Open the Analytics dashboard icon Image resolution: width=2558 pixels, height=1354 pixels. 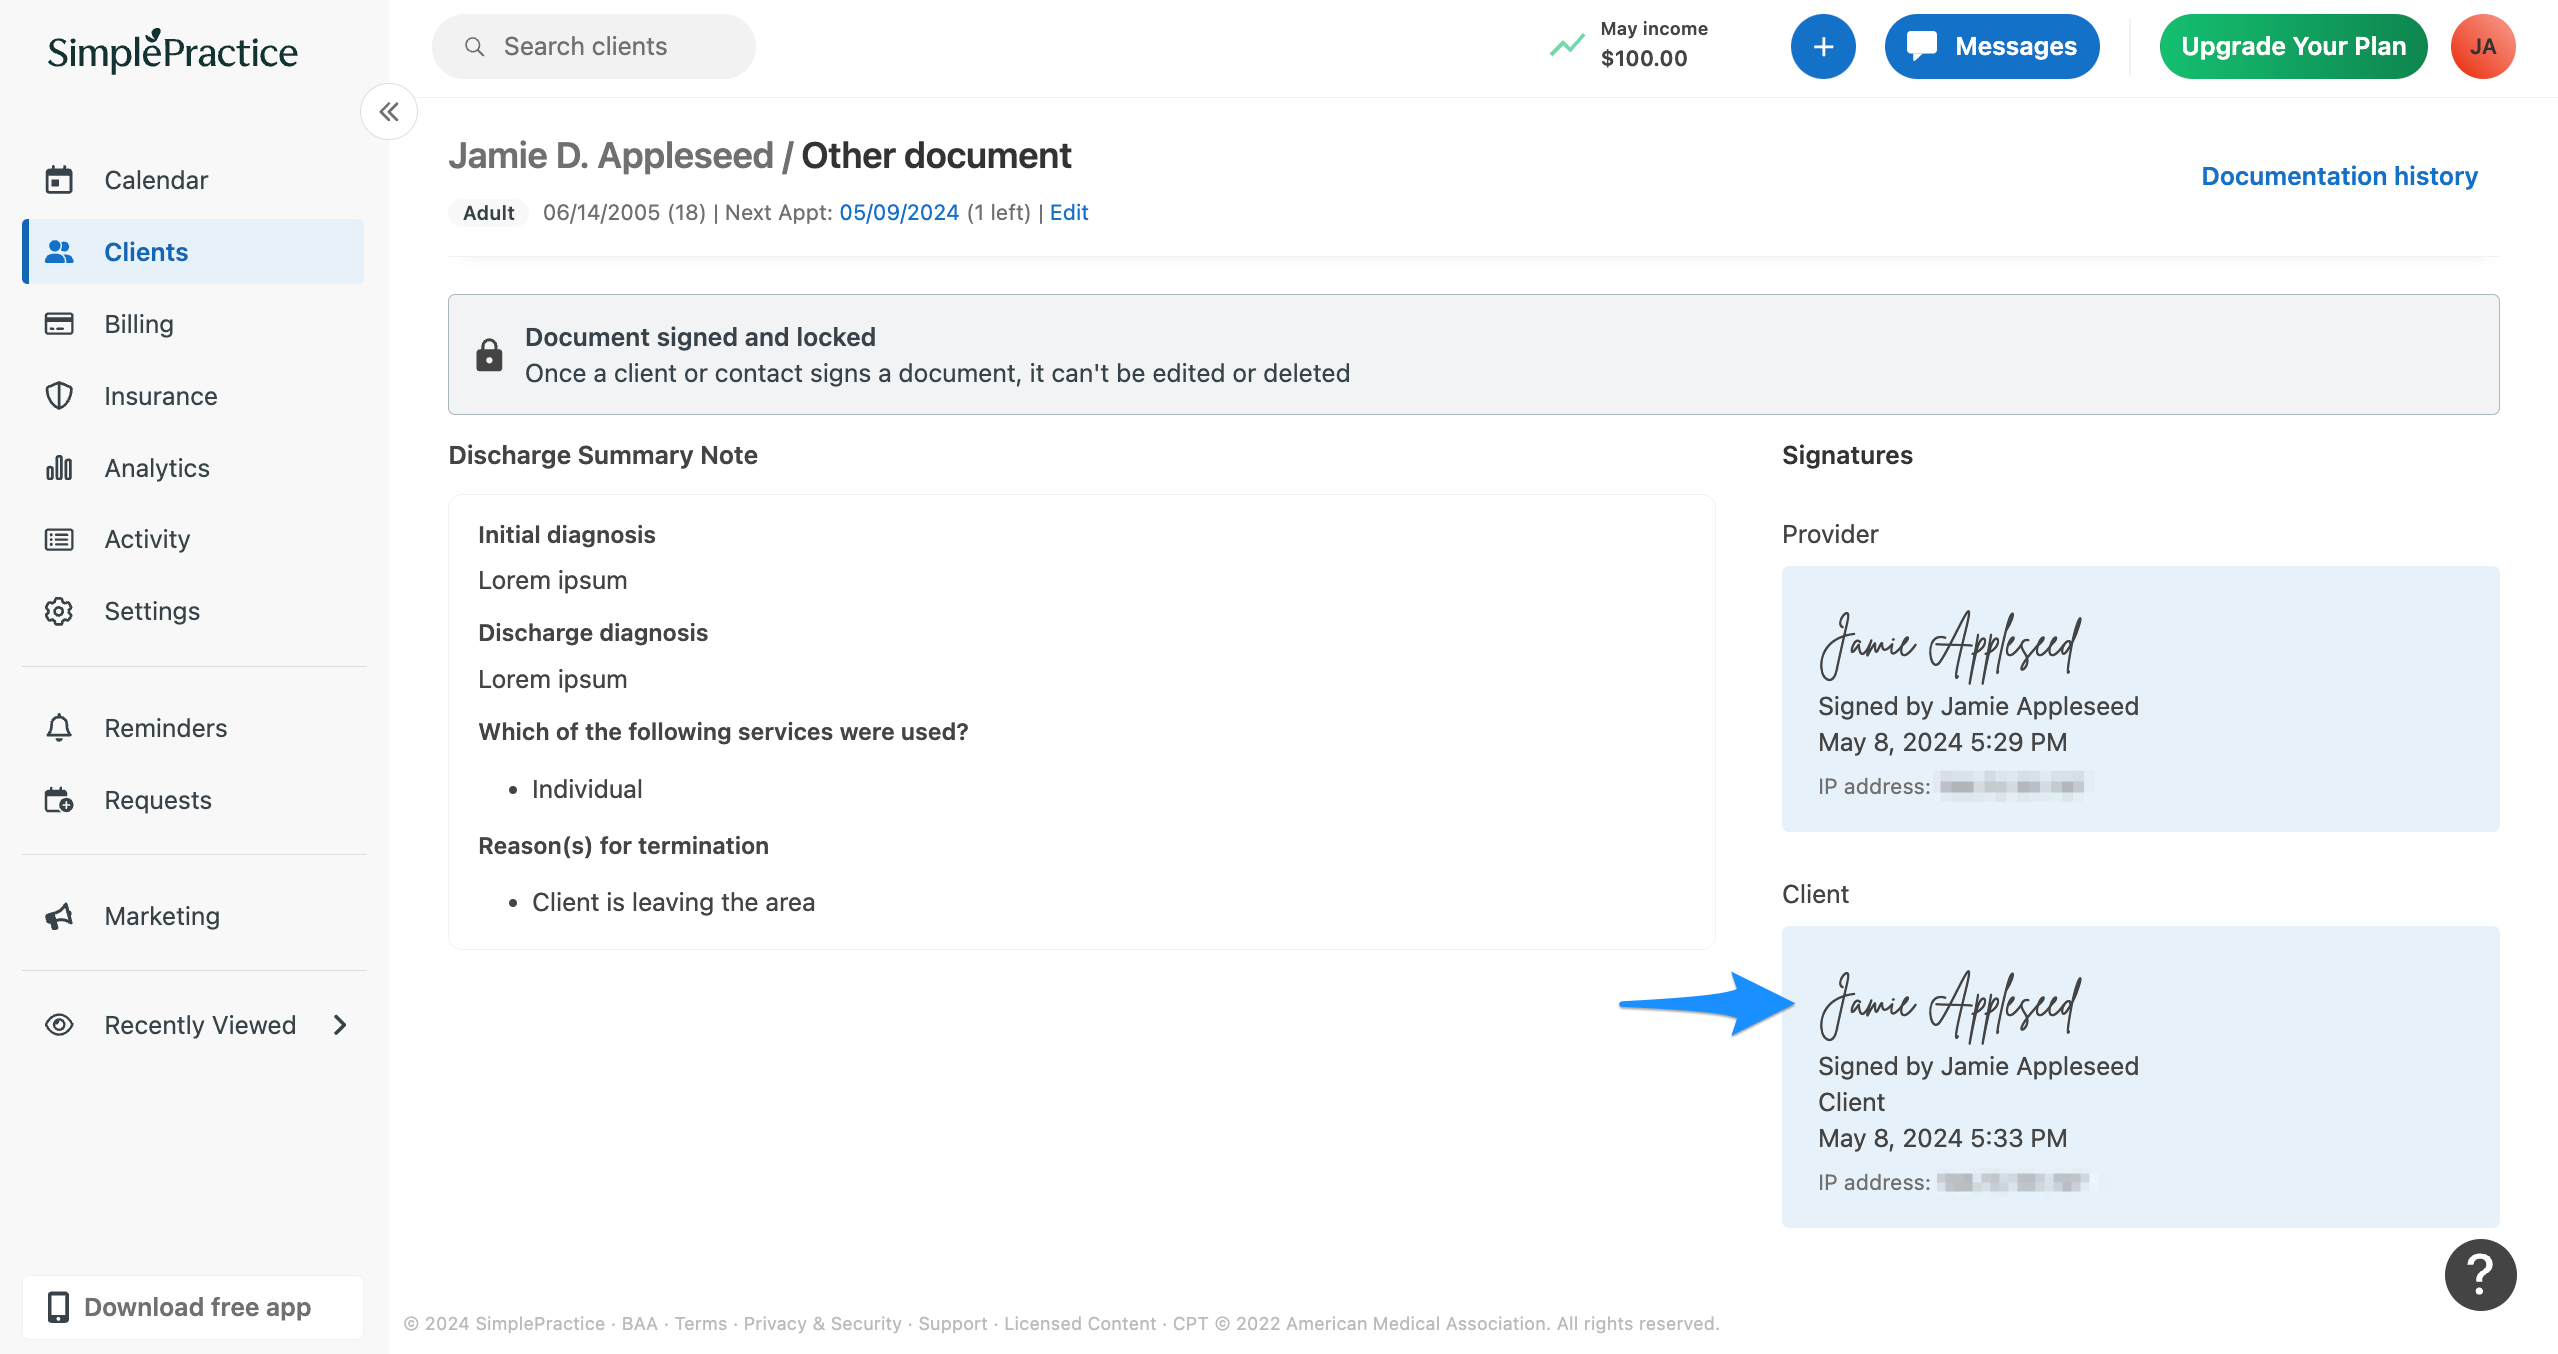[59, 468]
